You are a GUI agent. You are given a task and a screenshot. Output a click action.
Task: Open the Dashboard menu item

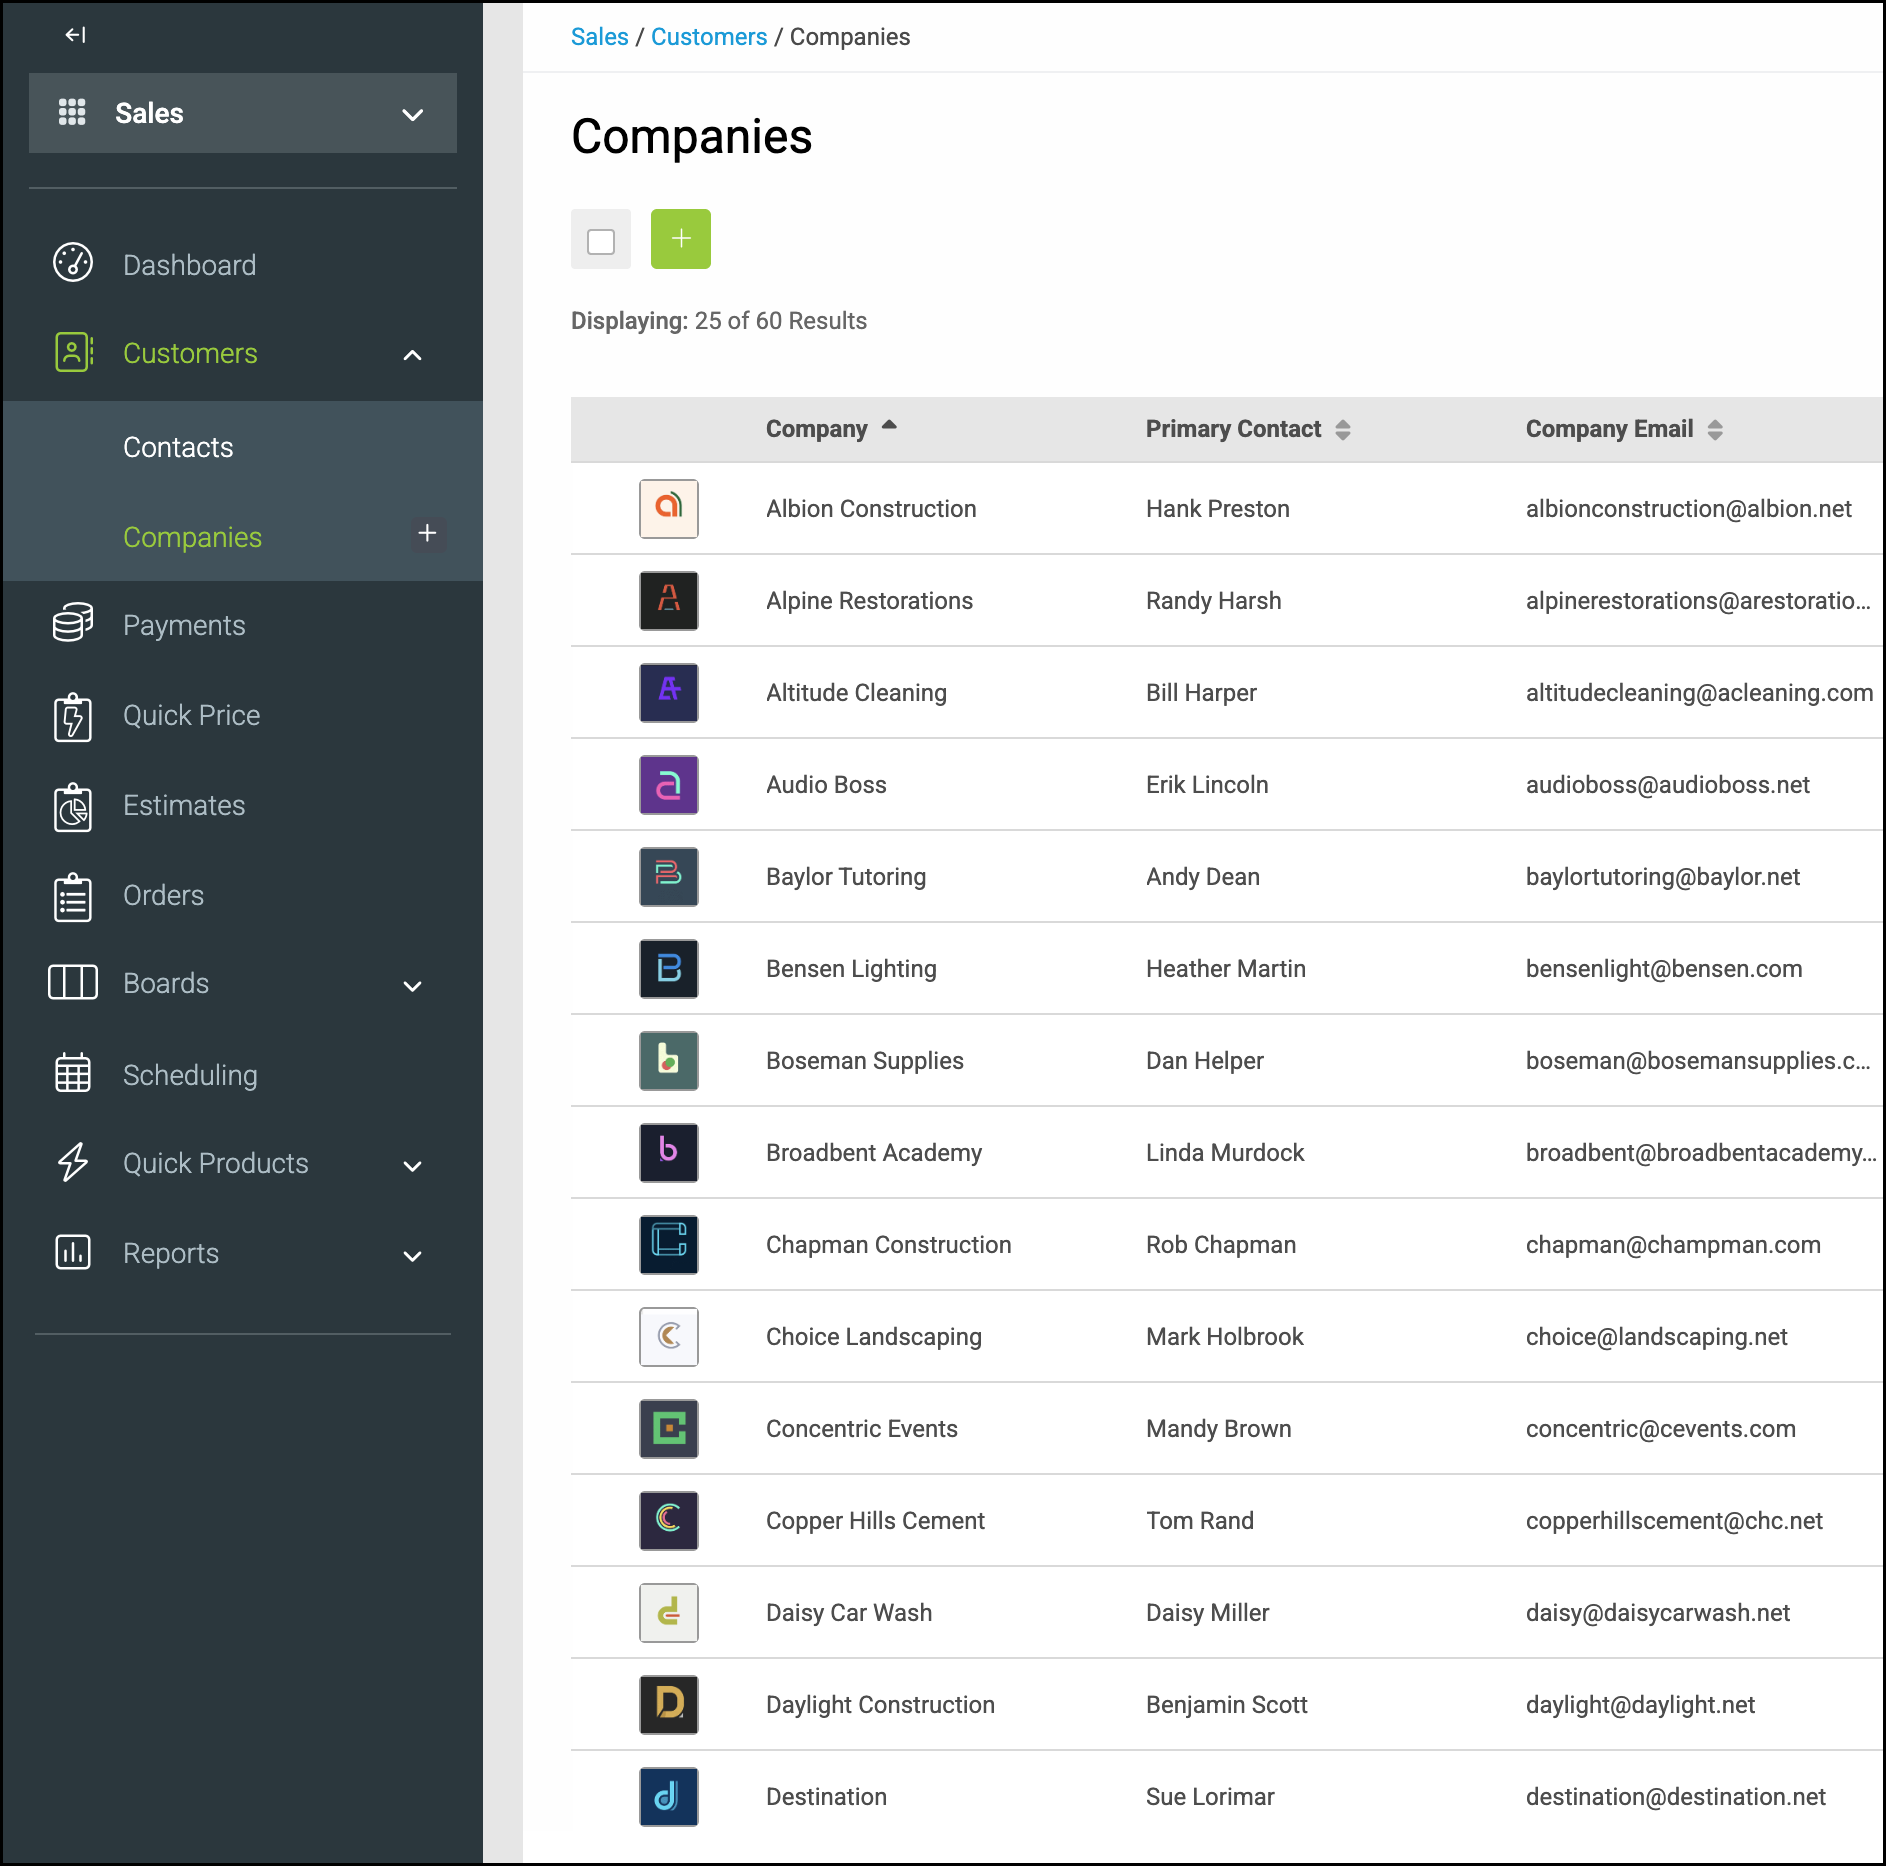tap(189, 265)
